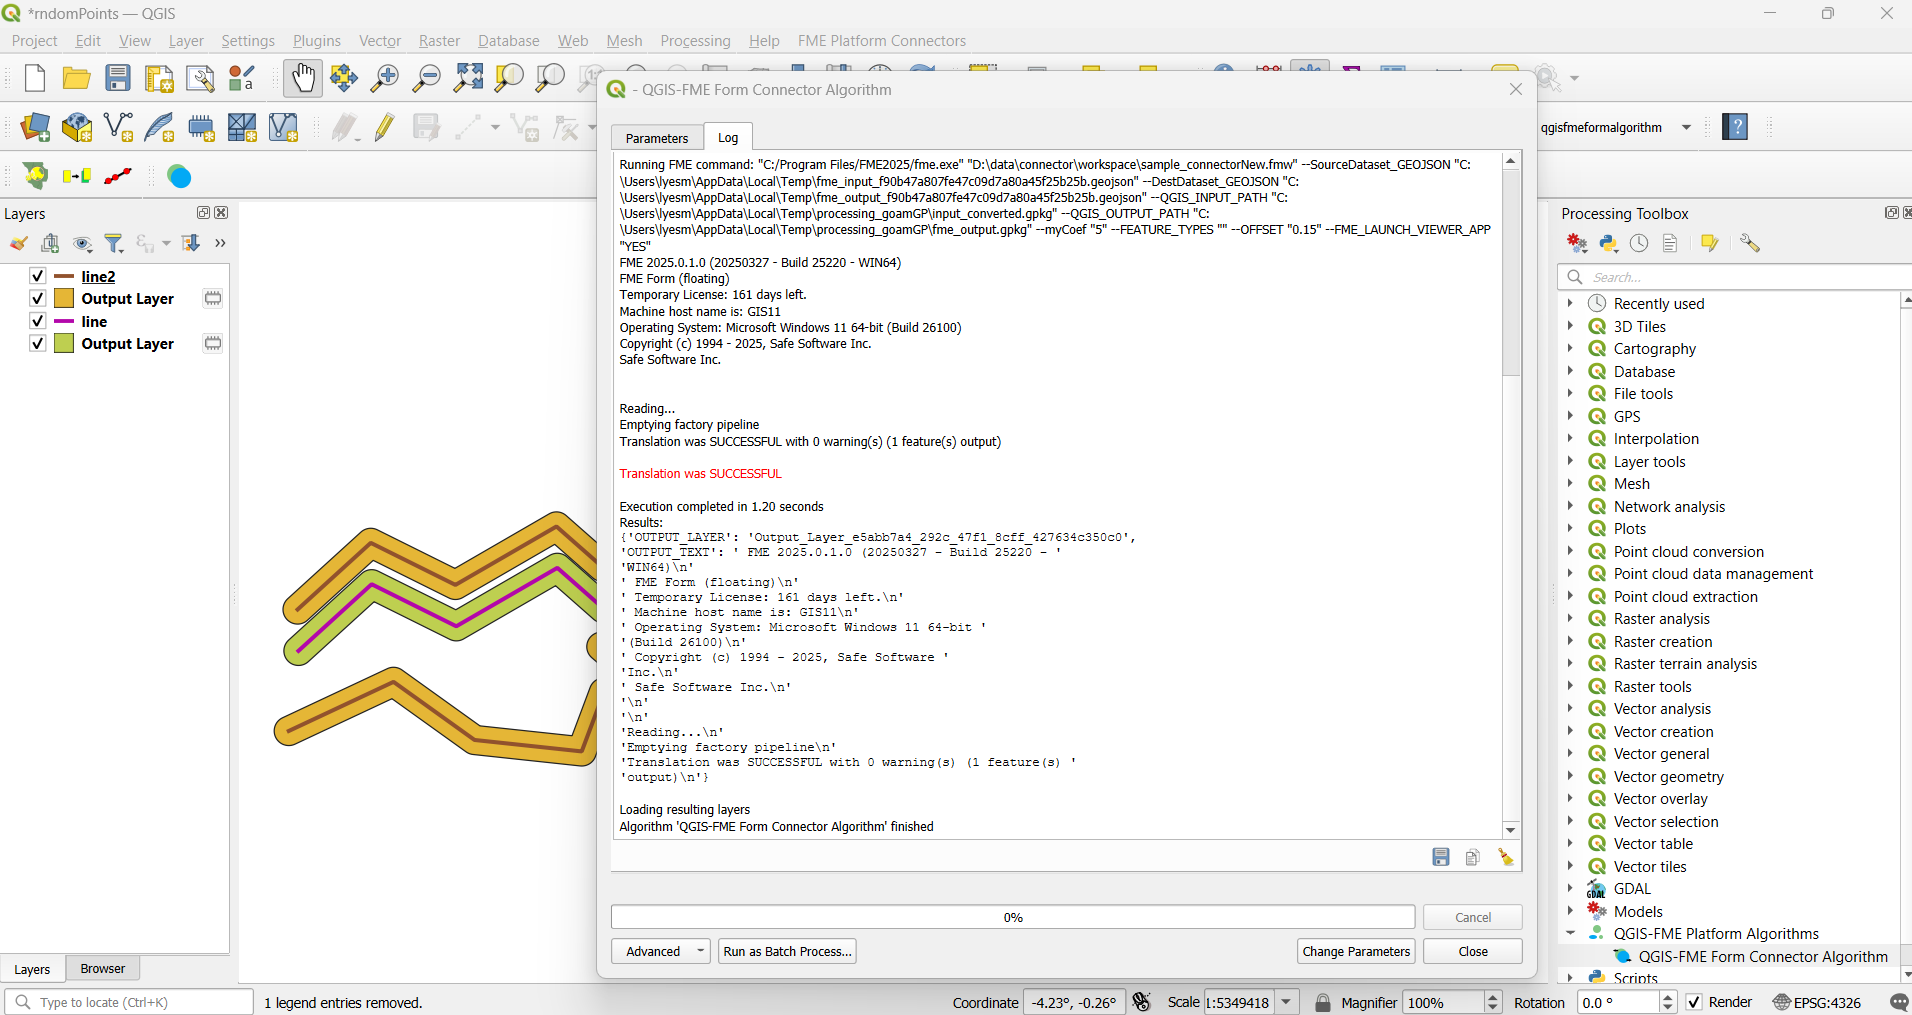Create a new project with the blank page icon

click(x=35, y=78)
